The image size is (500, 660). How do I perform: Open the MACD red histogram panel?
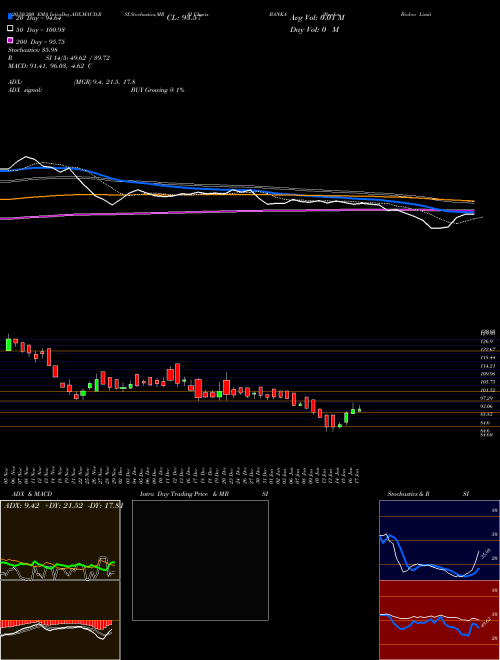point(60,620)
